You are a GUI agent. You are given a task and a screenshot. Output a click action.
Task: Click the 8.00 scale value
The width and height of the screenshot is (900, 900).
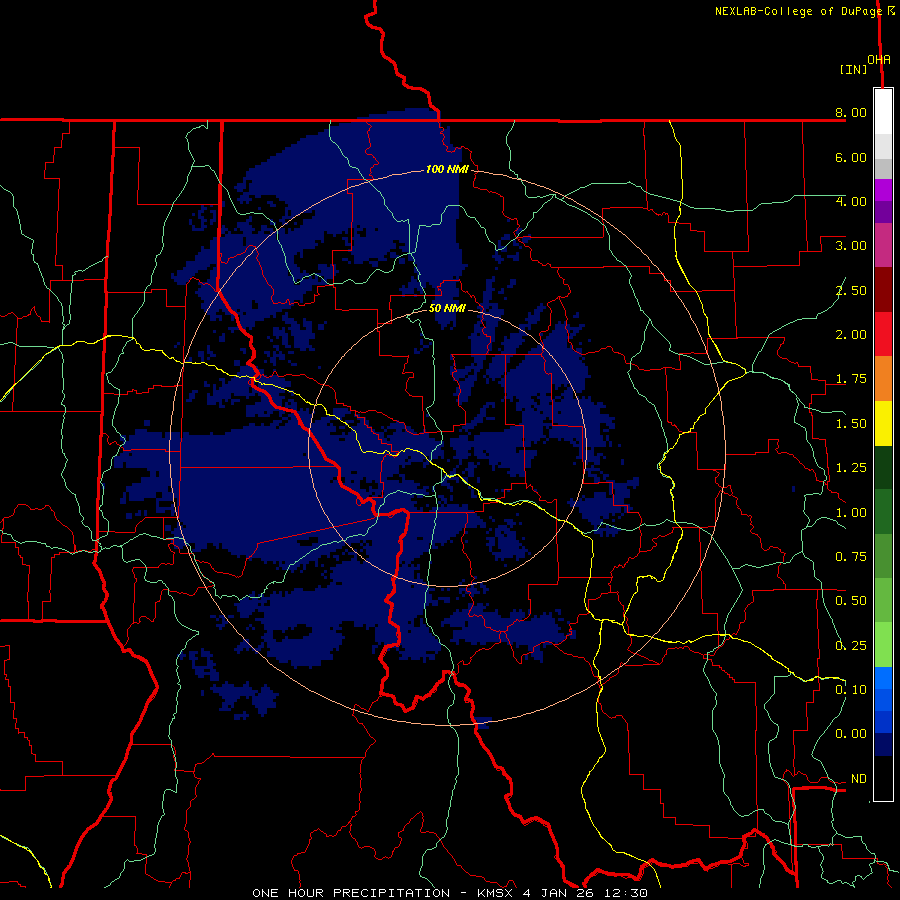851,112
